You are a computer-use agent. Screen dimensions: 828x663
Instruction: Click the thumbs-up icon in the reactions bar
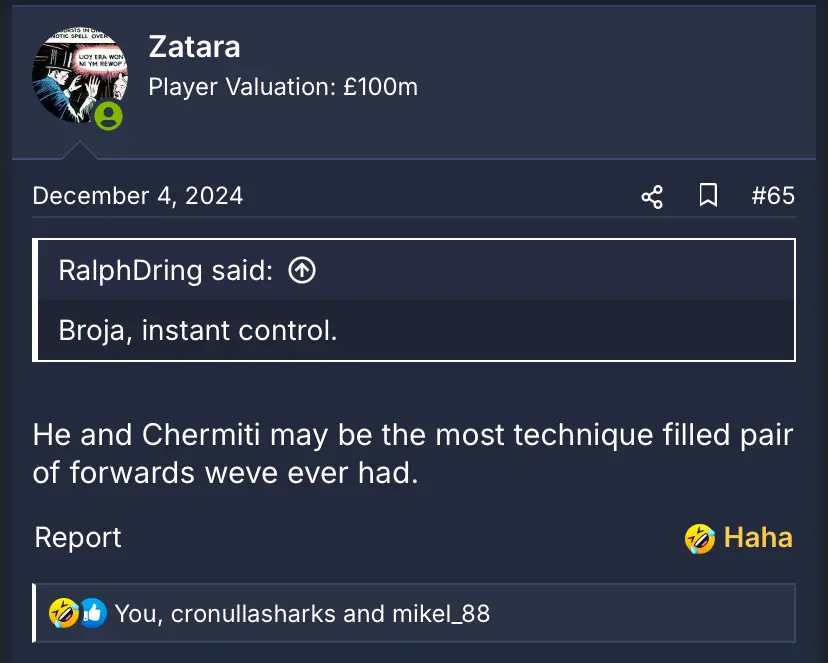click(92, 612)
